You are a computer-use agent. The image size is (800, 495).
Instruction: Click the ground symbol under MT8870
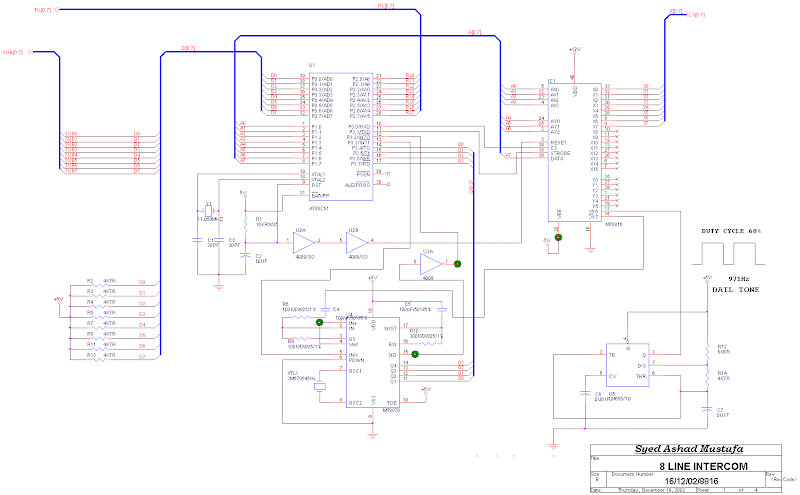pos(372,435)
